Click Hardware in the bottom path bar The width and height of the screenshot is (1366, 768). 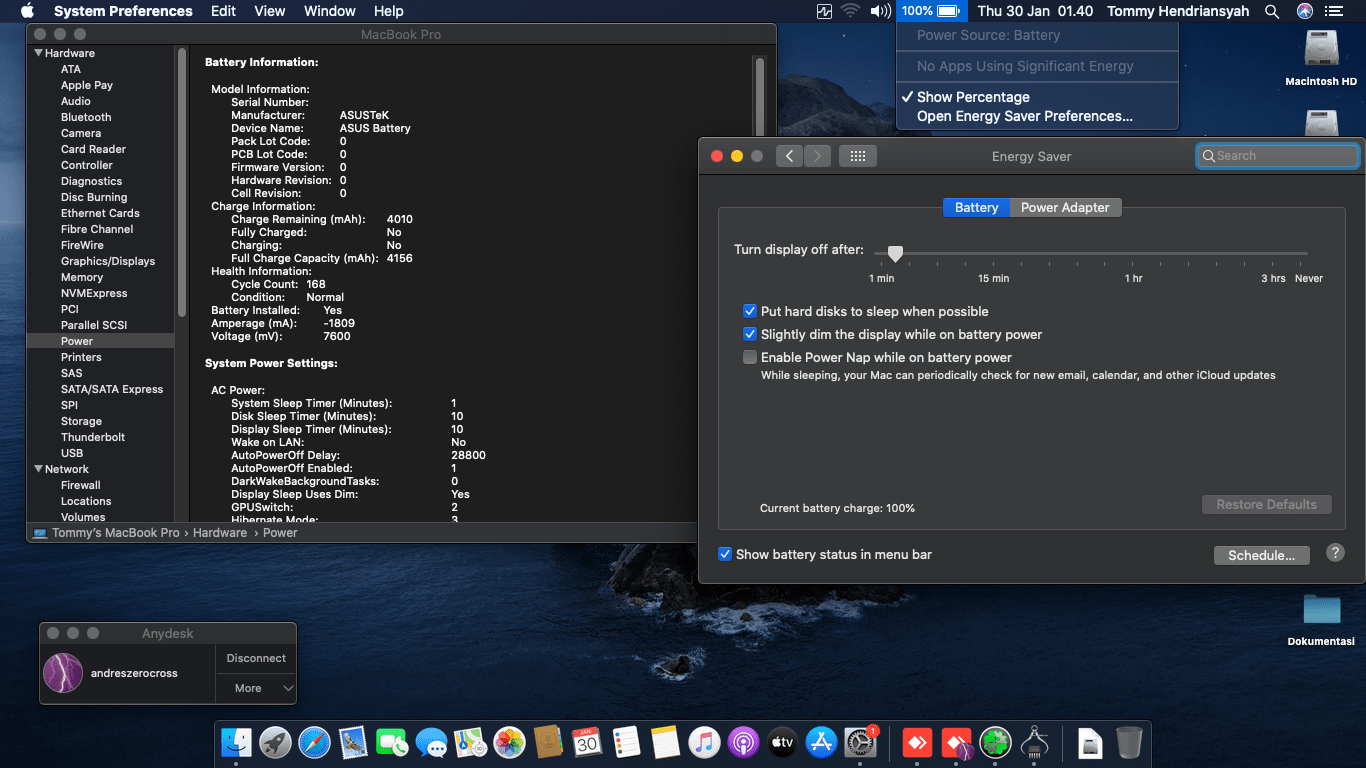click(220, 533)
